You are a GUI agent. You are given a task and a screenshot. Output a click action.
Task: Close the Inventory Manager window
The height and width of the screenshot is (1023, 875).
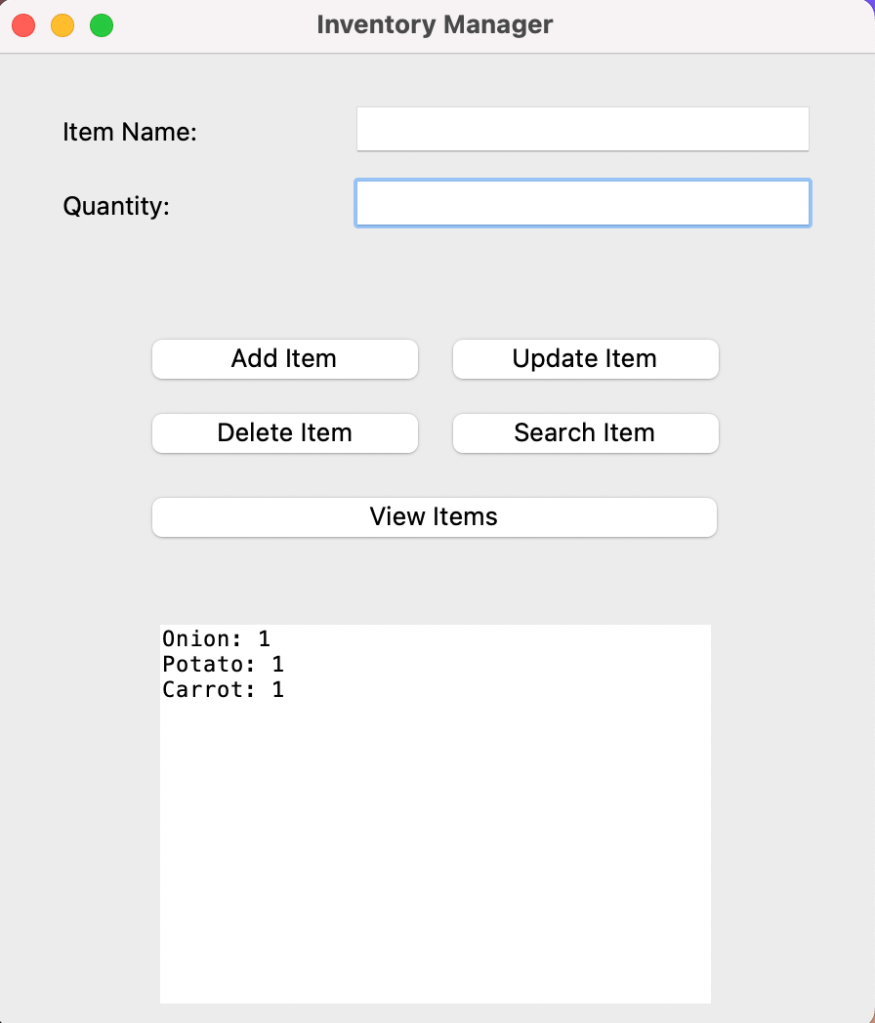pos(23,26)
